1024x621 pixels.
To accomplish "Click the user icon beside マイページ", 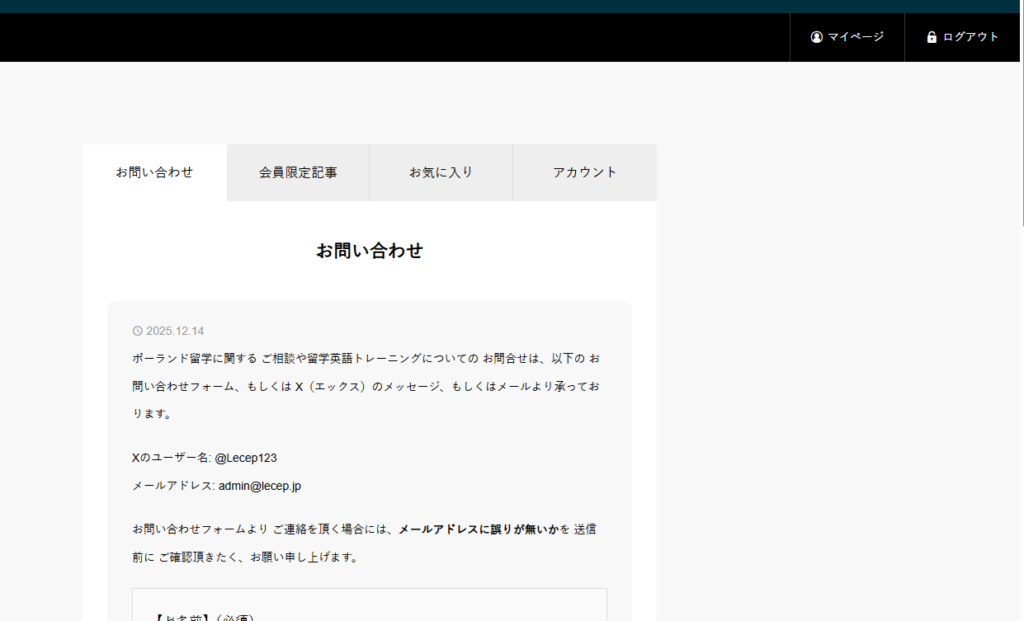I will click(816, 37).
